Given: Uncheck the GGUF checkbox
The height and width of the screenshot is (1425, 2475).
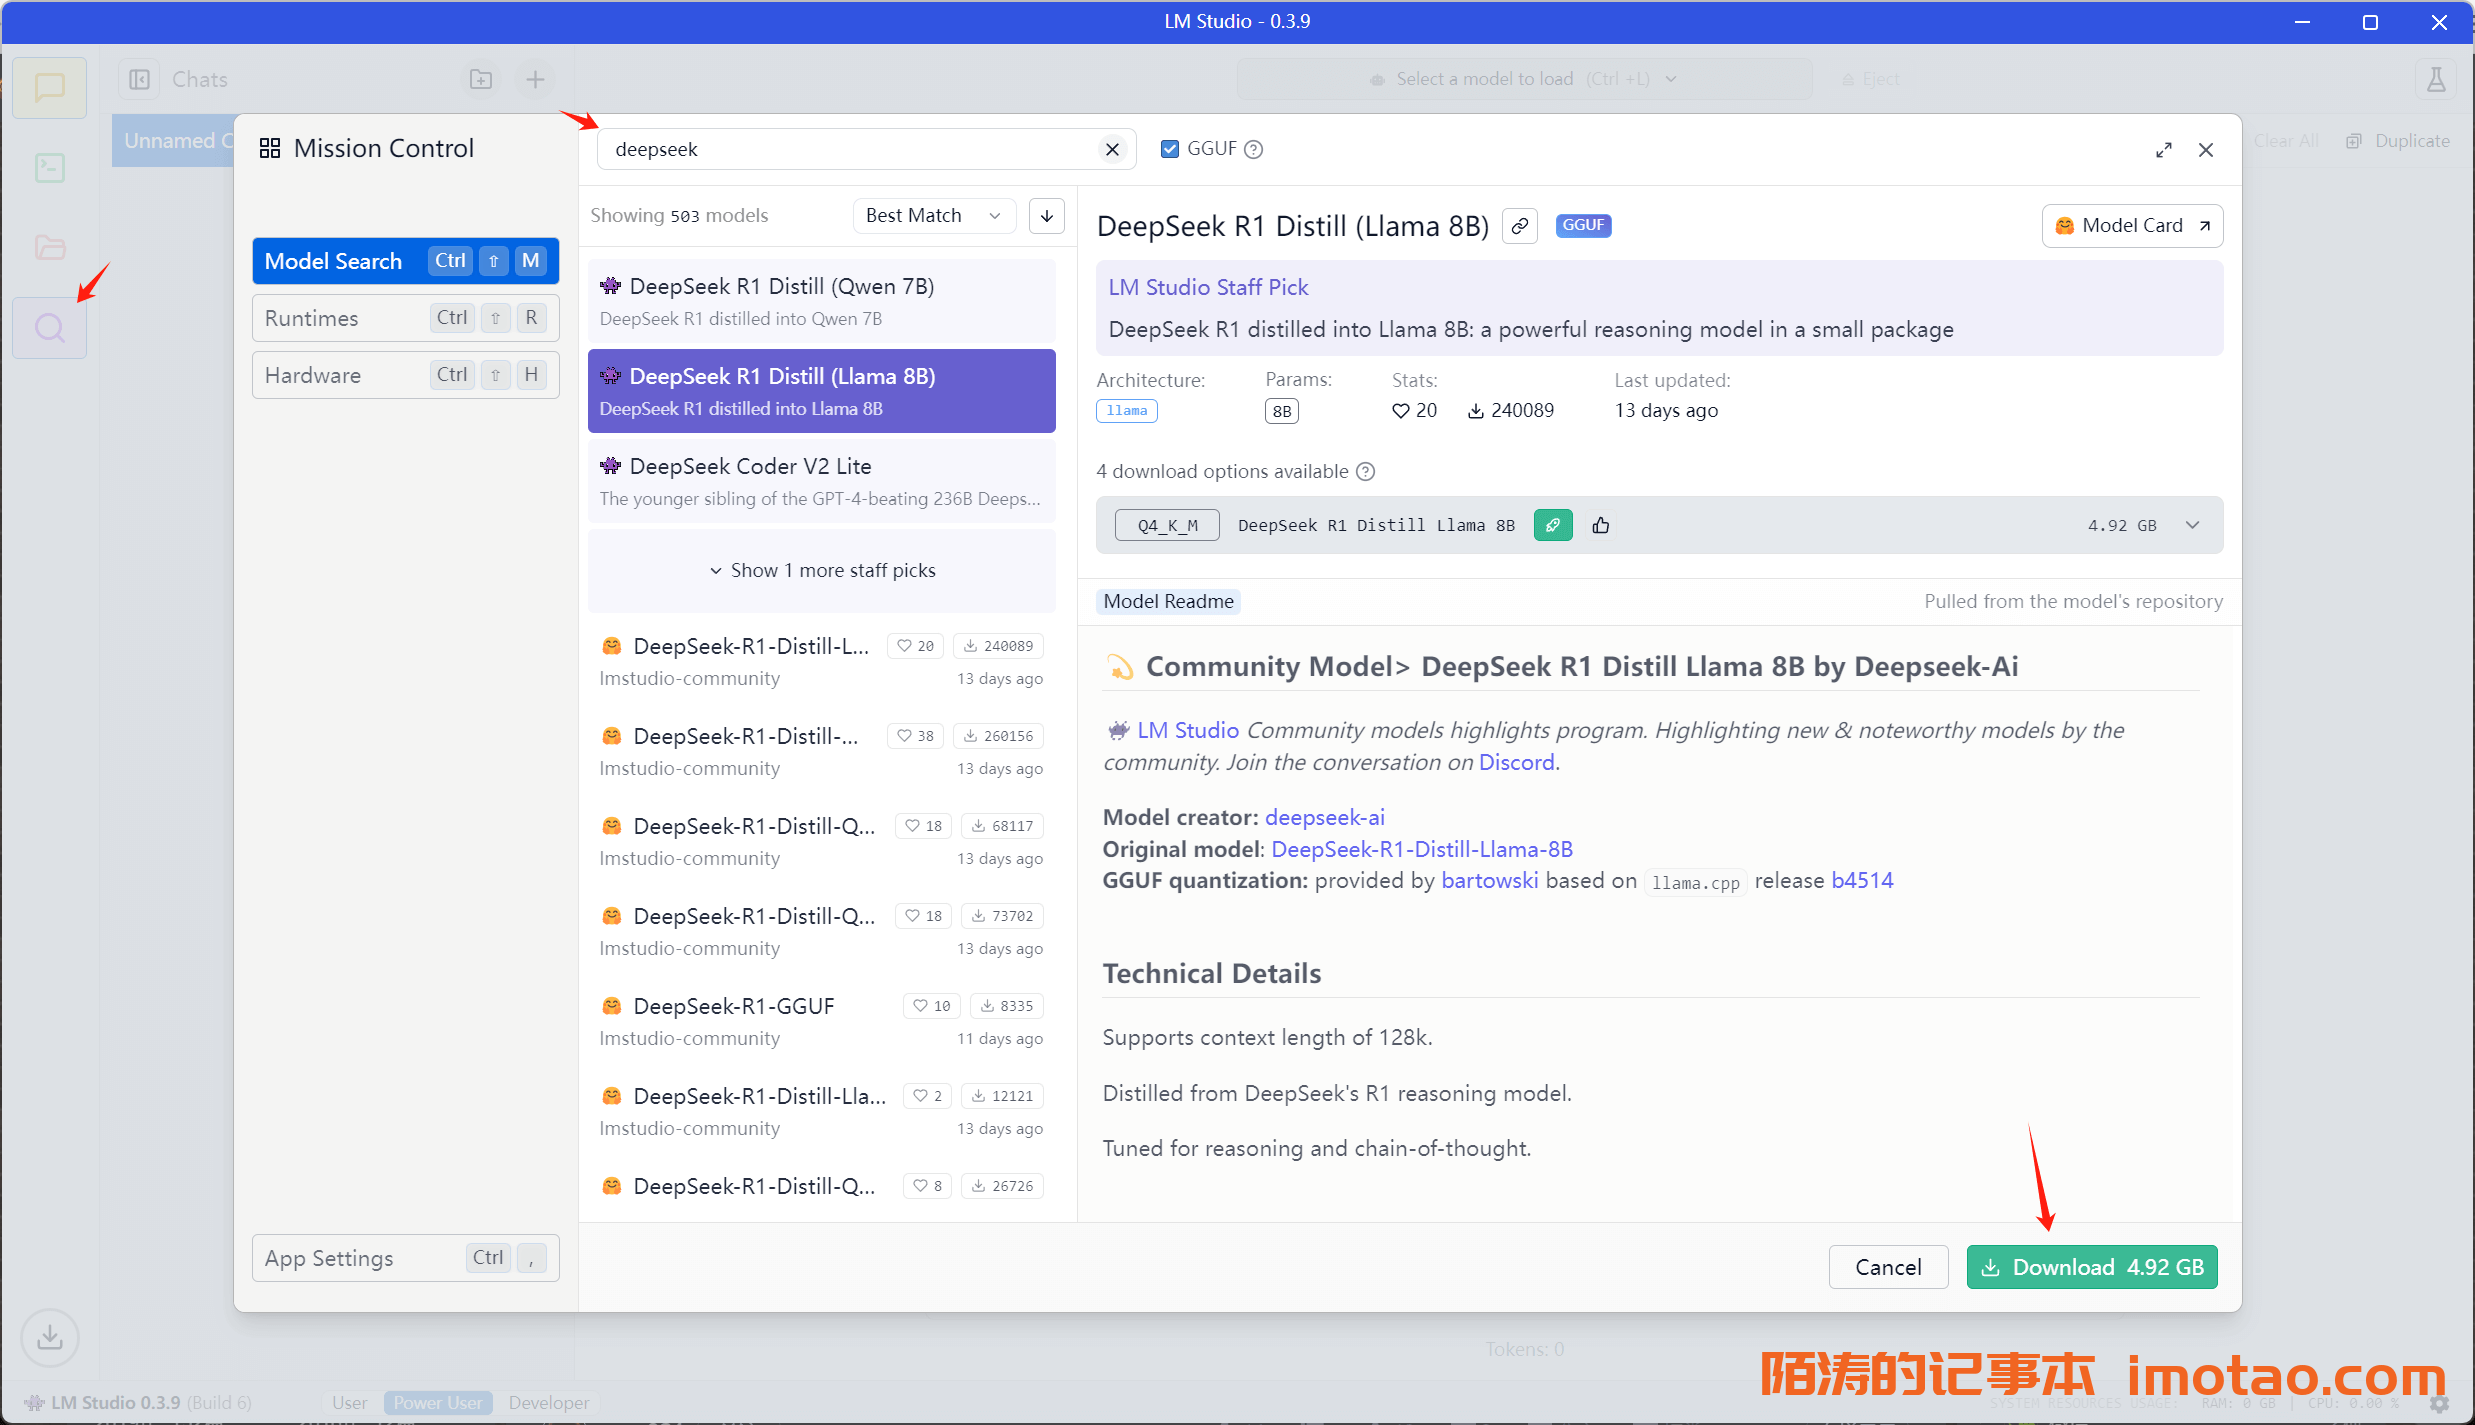Looking at the screenshot, I should point(1169,150).
